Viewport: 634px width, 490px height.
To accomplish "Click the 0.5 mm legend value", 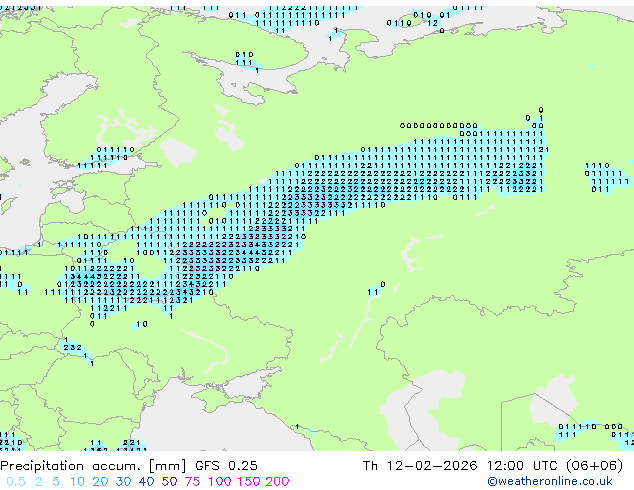I will click(16, 482).
